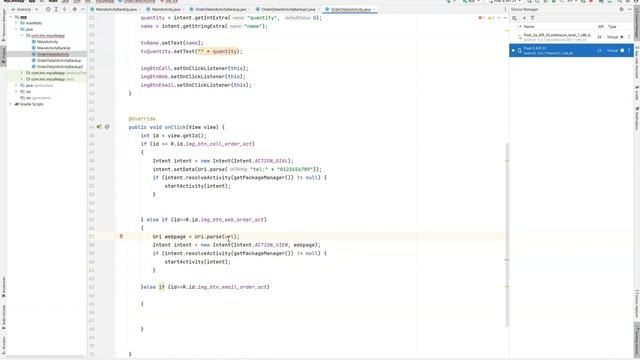640x360 pixels.
Task: Sort devices by Type column header
Action: coord(612,27)
